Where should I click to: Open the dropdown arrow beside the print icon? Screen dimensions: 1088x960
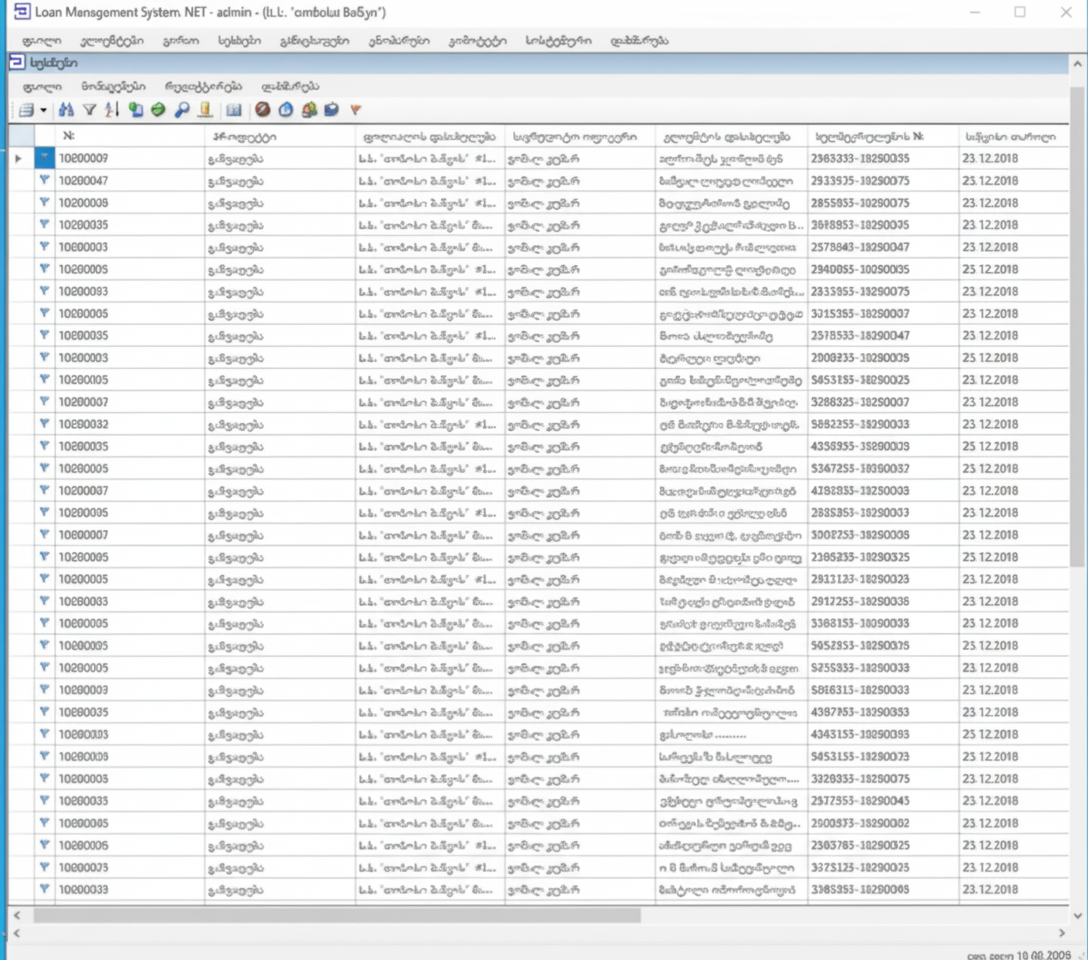pyautogui.click(x=43, y=110)
